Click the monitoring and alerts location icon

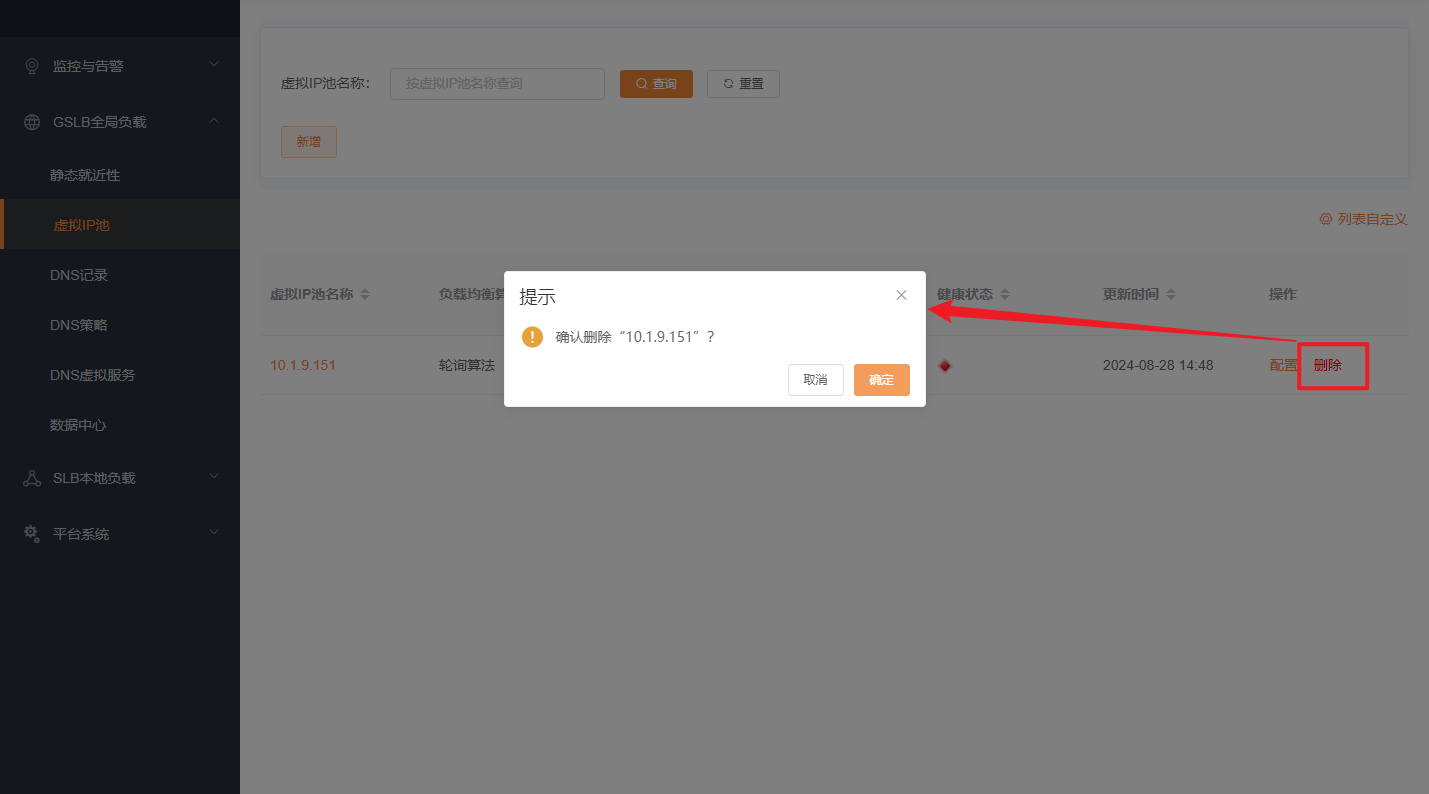[x=32, y=66]
